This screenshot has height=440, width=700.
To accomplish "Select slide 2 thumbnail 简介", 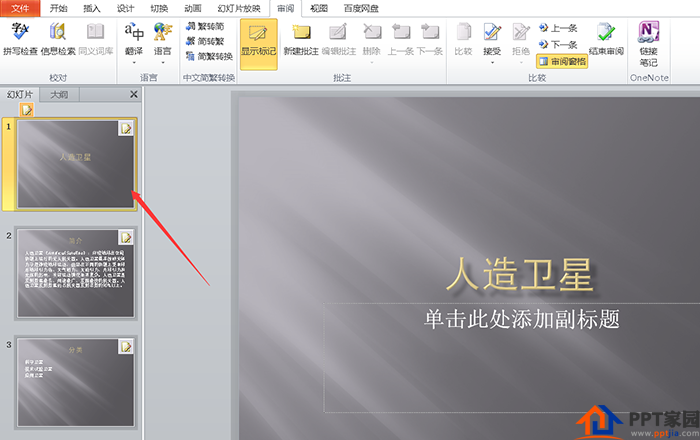I will (x=75, y=273).
